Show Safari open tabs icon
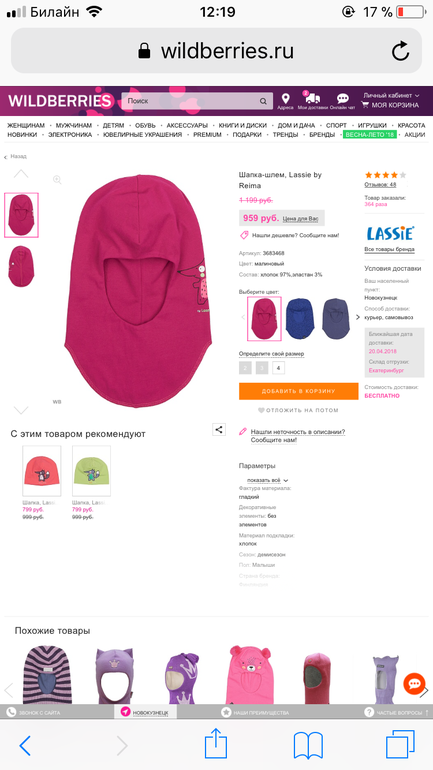 tap(400, 744)
